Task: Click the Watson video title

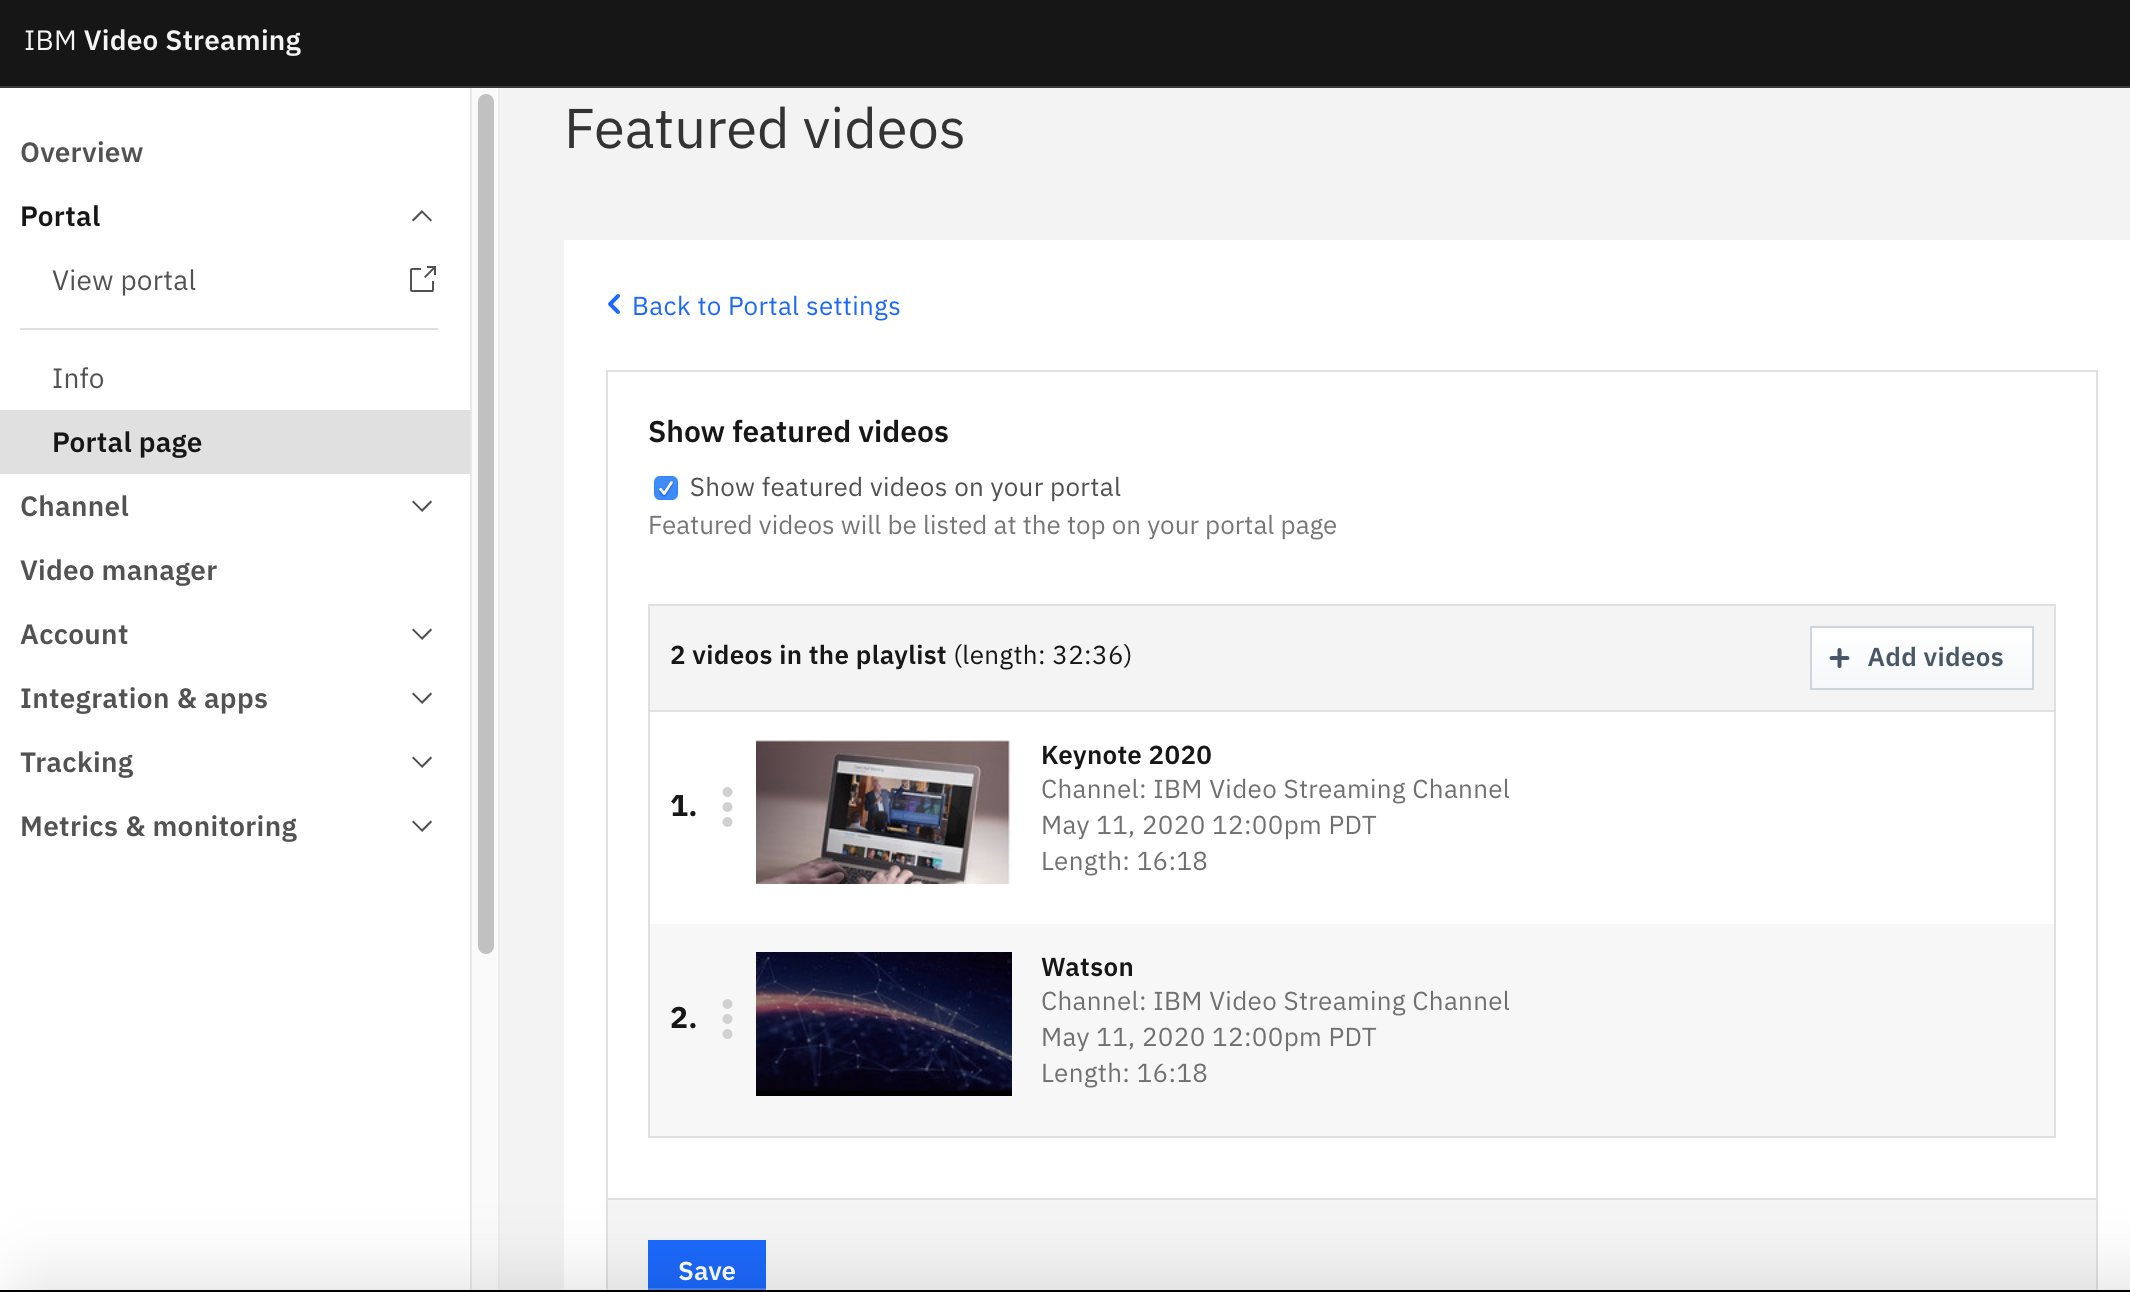Action: pyautogui.click(x=1087, y=967)
